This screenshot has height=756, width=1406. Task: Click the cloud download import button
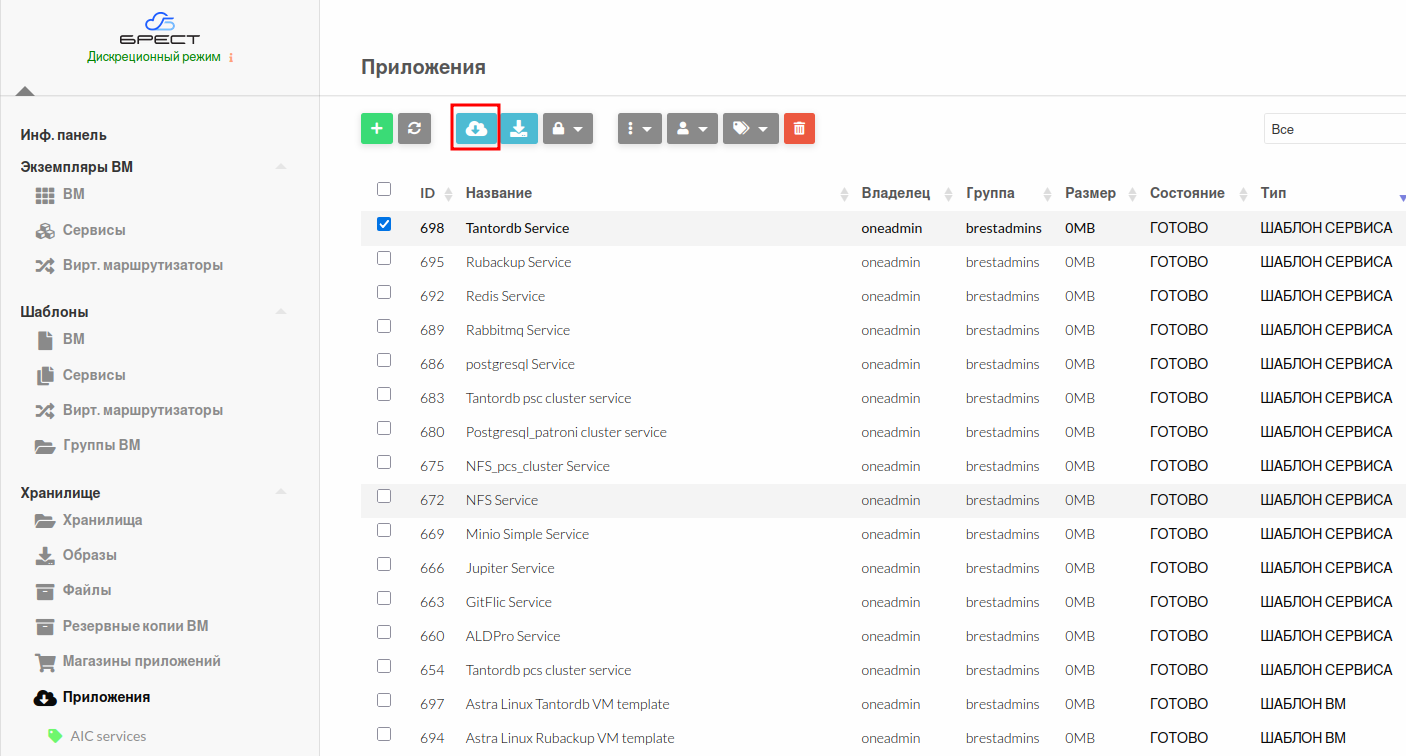tap(476, 128)
